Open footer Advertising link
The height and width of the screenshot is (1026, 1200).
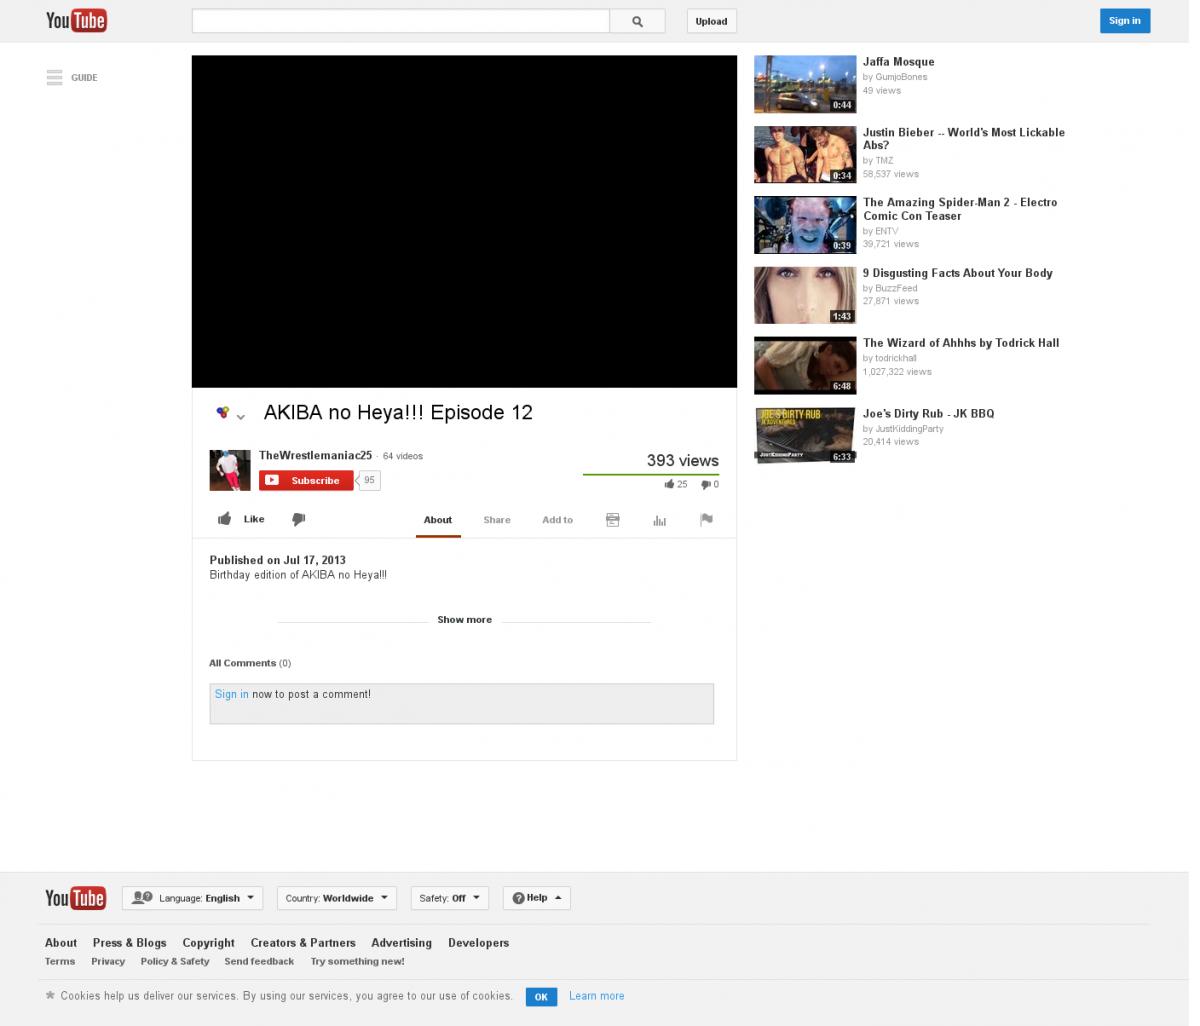pyautogui.click(x=401, y=943)
